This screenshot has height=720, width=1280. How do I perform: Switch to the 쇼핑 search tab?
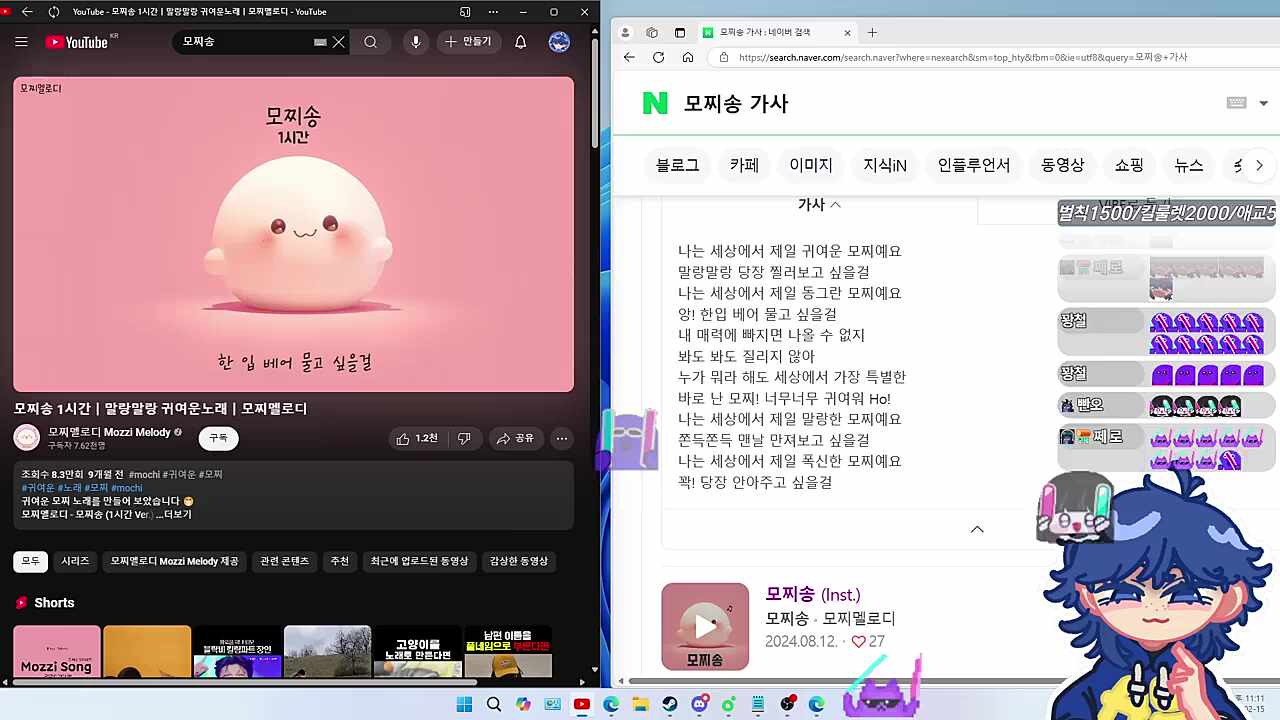coord(1129,165)
